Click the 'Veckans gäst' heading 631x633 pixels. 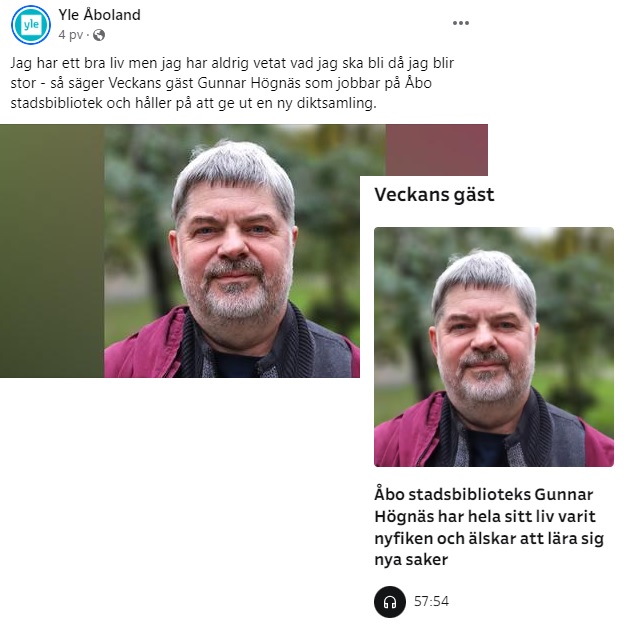click(x=434, y=195)
